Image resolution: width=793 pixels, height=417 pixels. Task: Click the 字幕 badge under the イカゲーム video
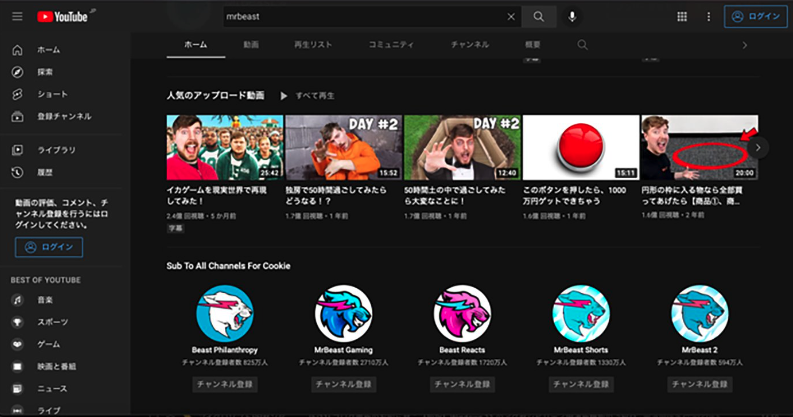175,228
